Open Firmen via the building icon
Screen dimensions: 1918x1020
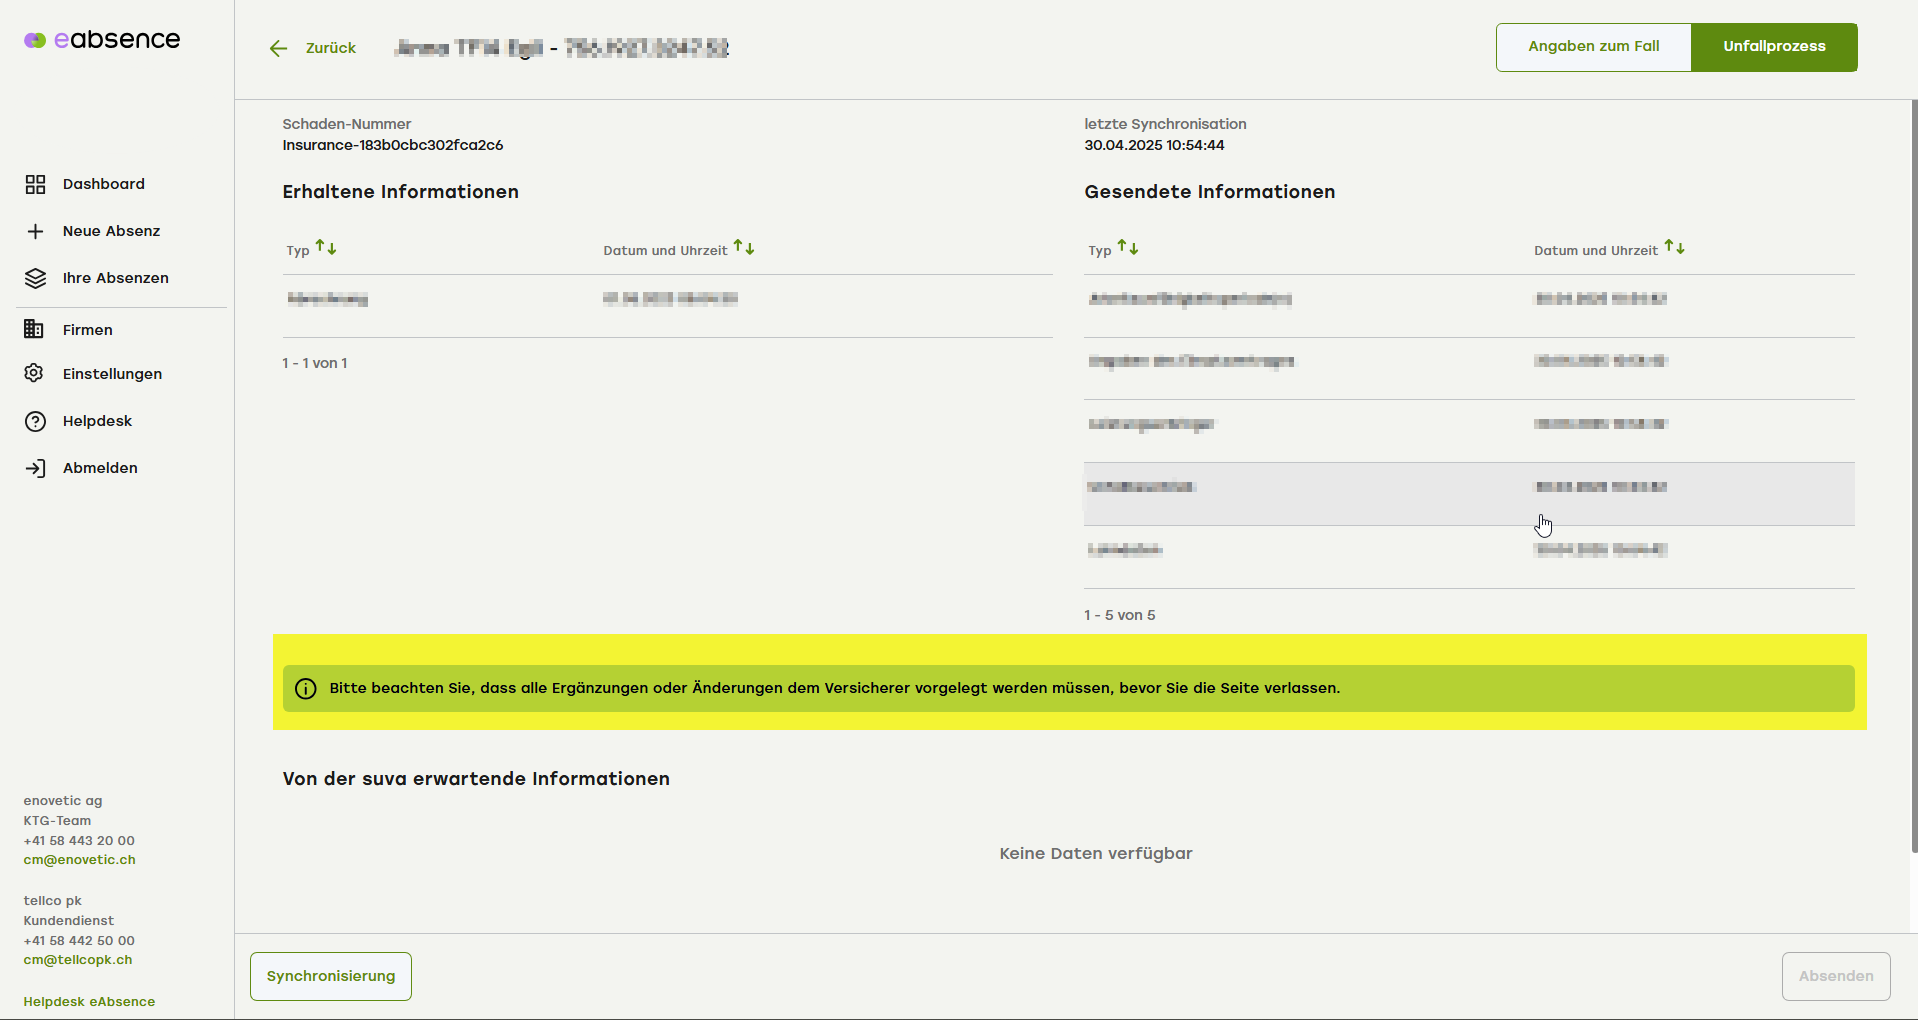pos(34,329)
